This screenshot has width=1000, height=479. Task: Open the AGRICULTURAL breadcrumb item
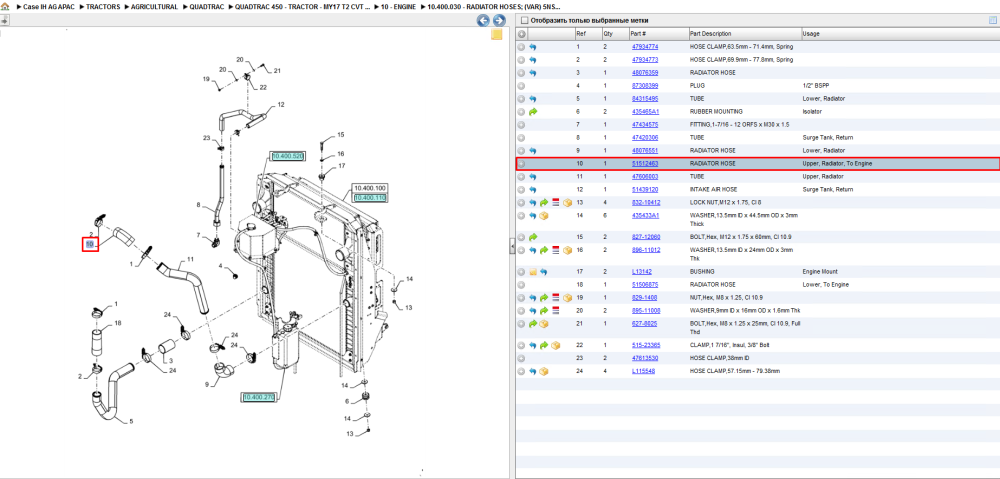pos(154,6)
